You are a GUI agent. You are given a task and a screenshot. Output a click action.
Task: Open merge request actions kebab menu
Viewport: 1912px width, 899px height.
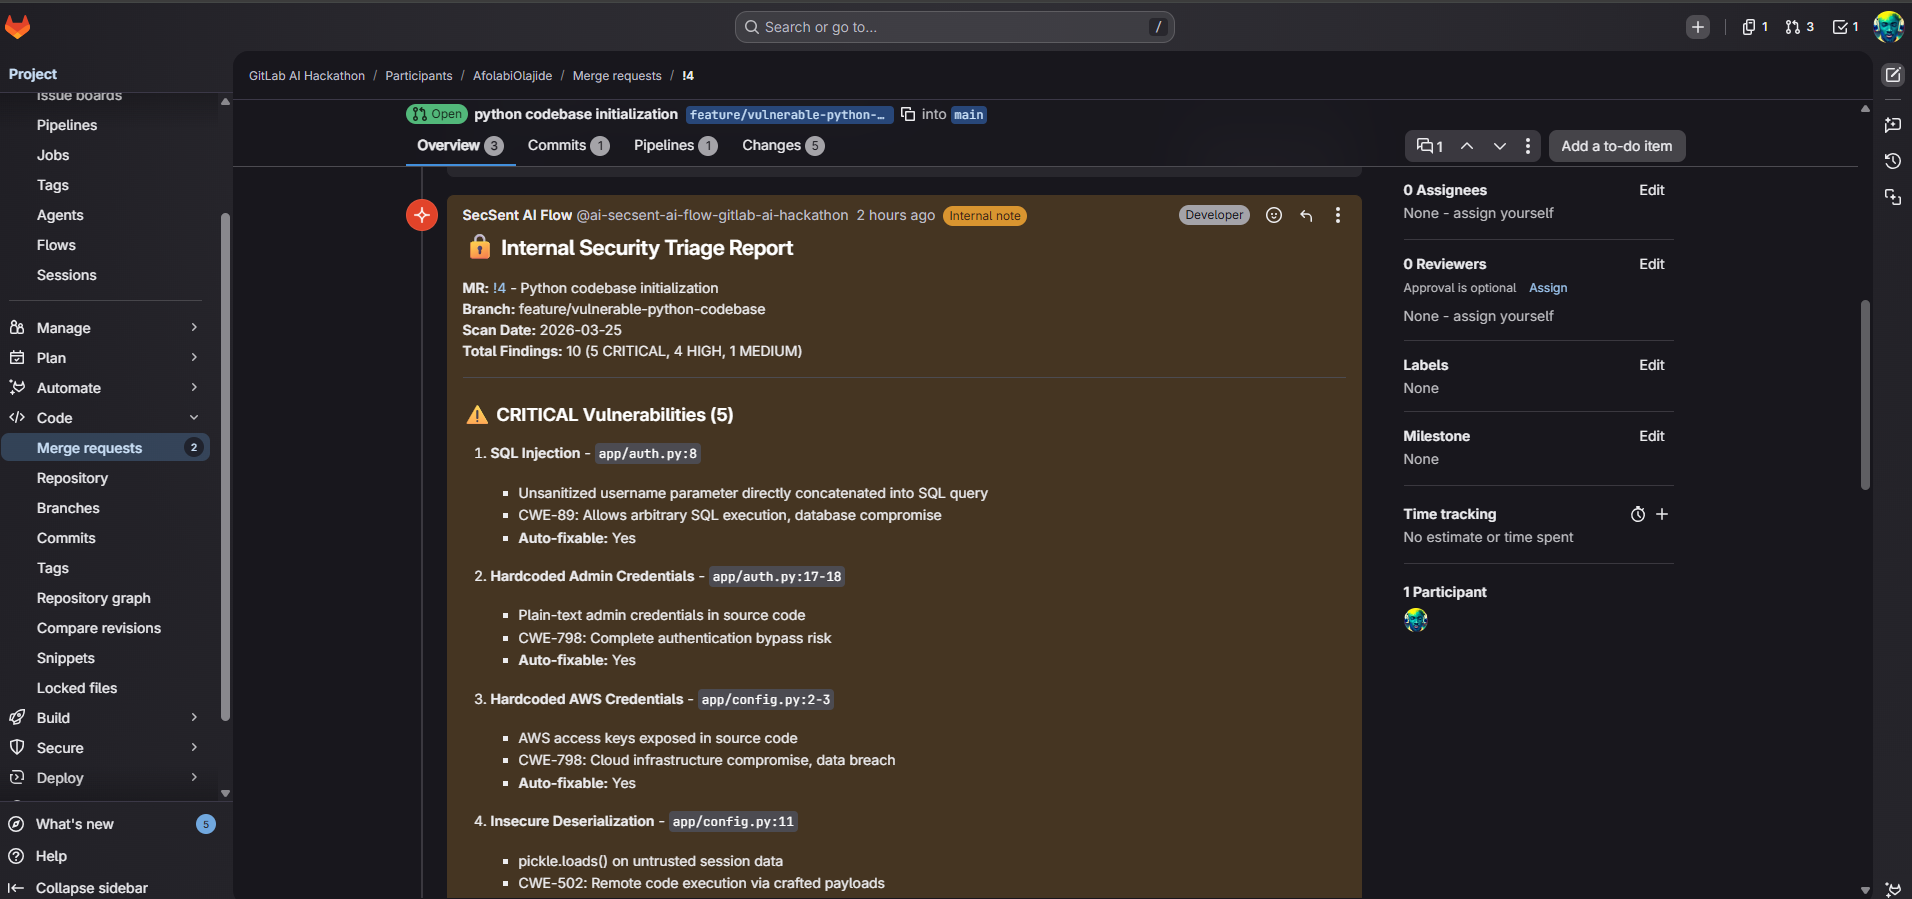[1528, 146]
